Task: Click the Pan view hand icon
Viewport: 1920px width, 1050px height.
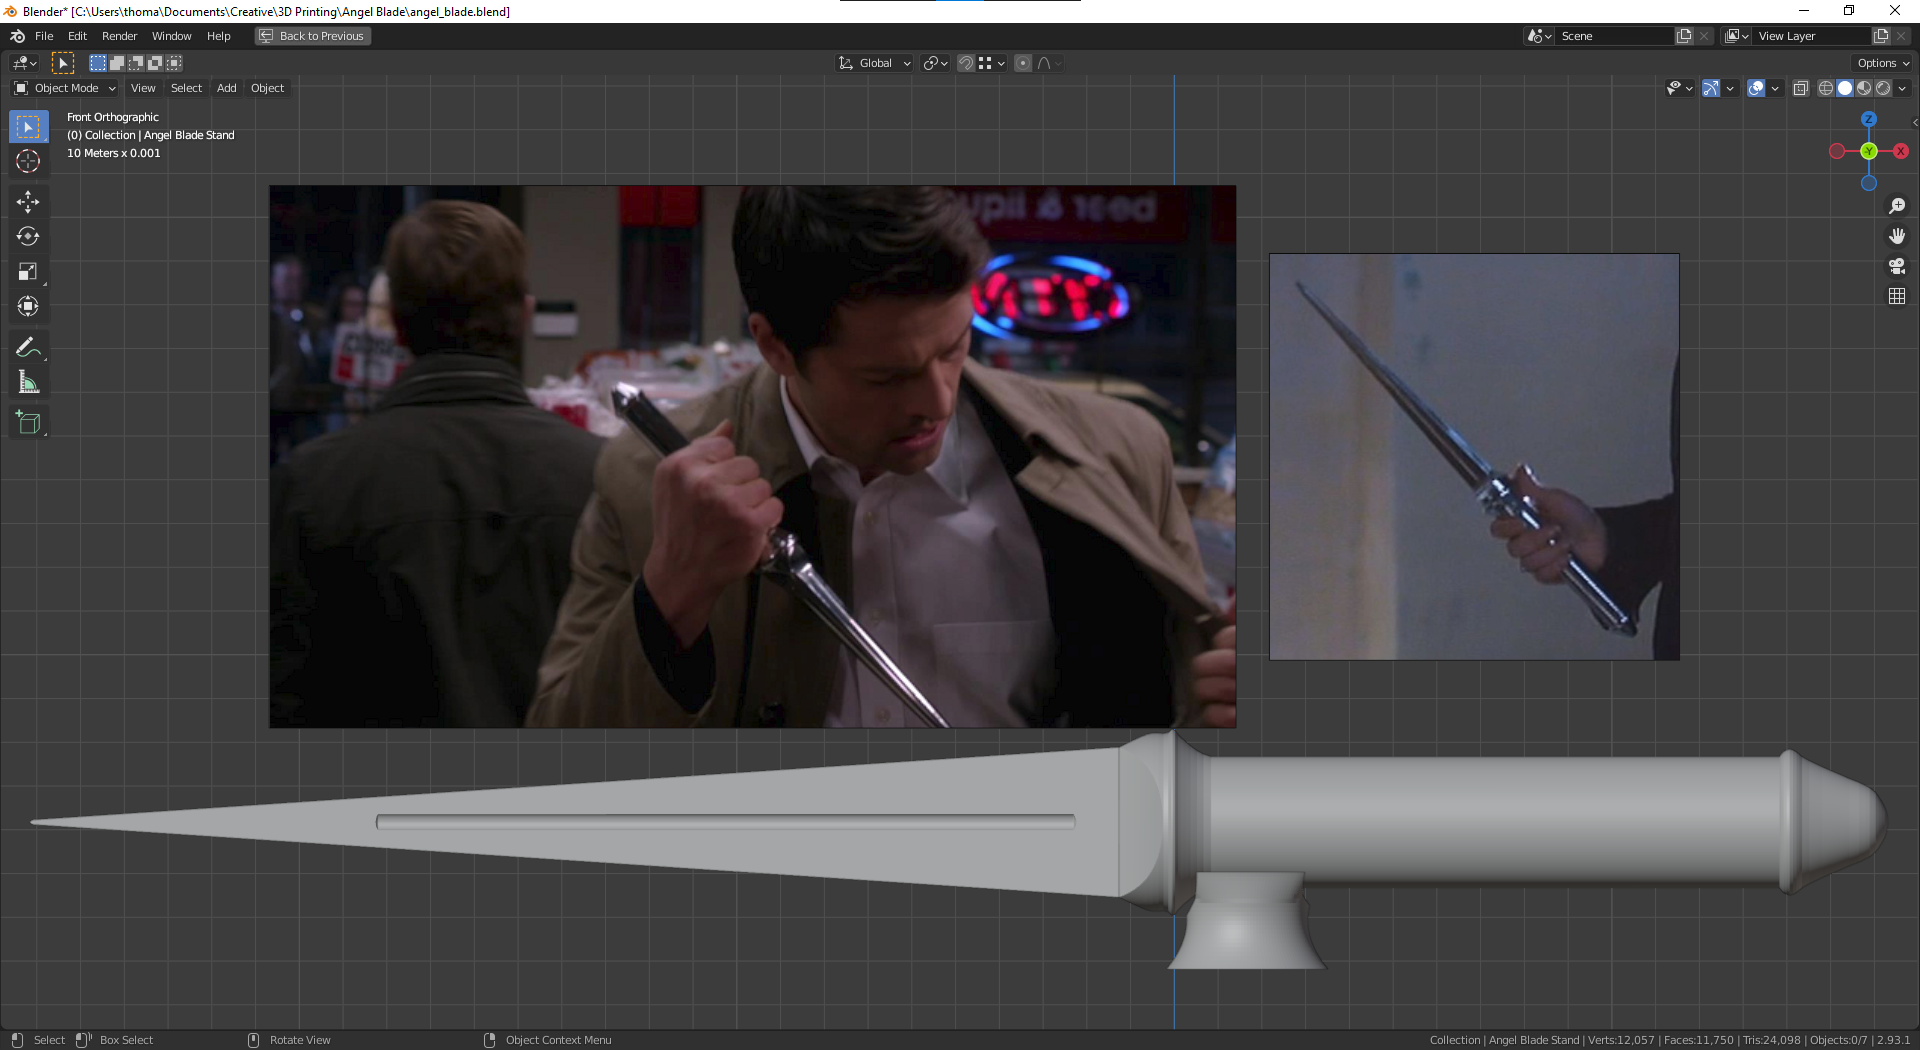Action: pos(1897,236)
